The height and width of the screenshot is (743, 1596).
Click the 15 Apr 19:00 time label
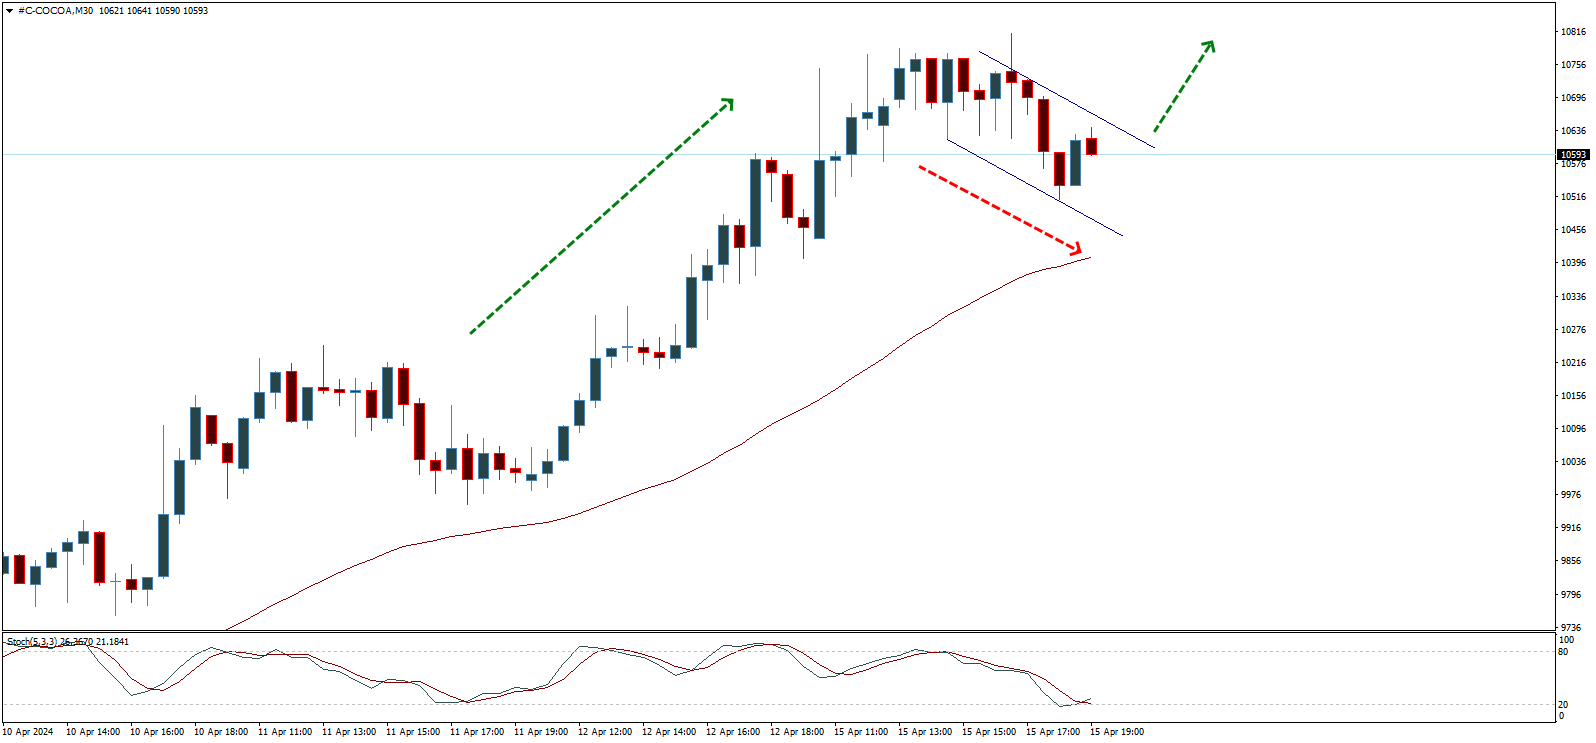coord(1117,732)
